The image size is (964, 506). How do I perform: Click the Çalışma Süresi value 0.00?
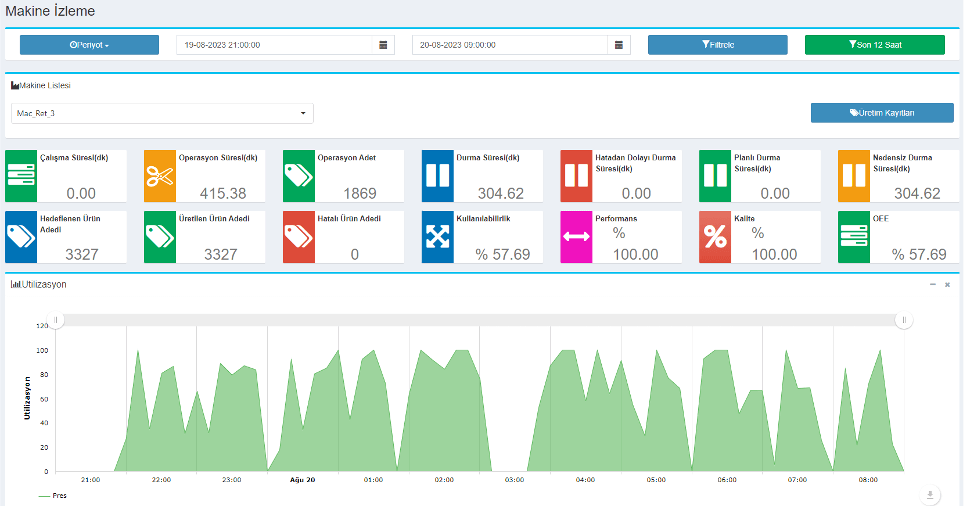pos(81,194)
